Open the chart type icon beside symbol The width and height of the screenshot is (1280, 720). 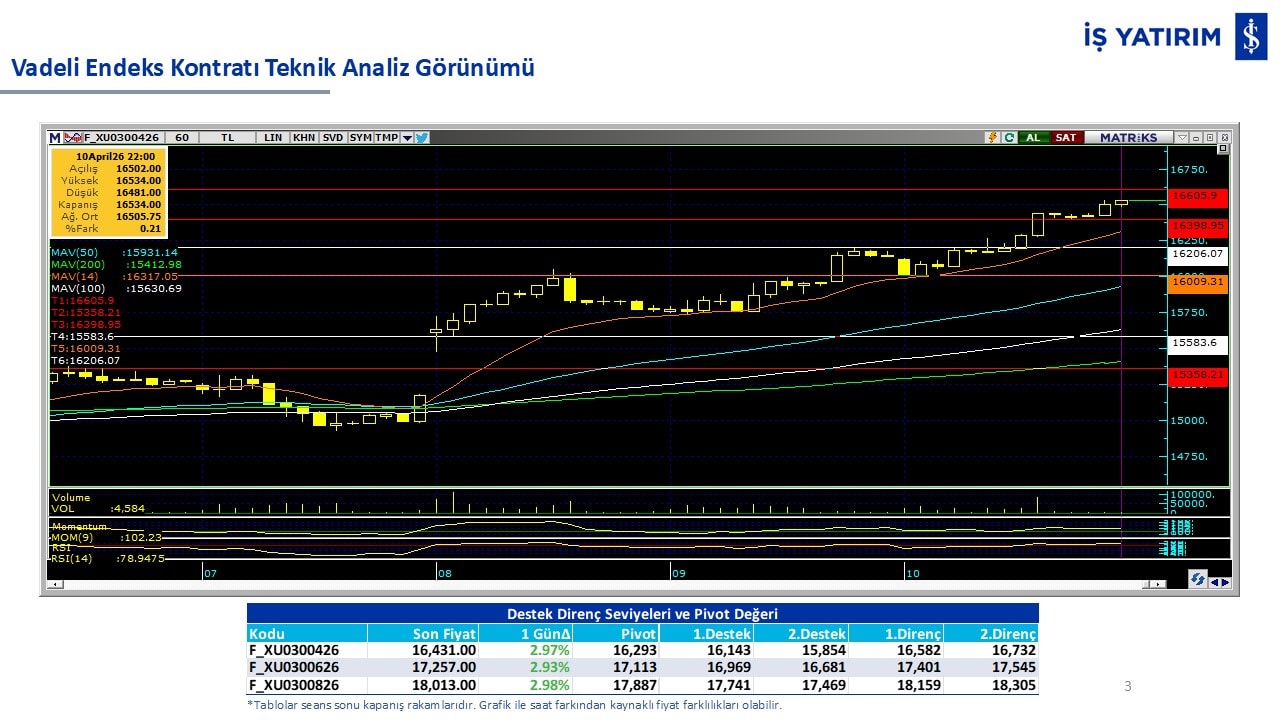(73, 138)
